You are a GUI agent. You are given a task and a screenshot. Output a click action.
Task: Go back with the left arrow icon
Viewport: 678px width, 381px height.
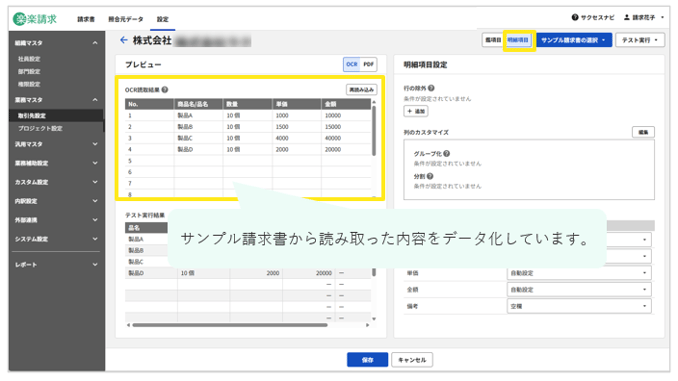click(124, 40)
